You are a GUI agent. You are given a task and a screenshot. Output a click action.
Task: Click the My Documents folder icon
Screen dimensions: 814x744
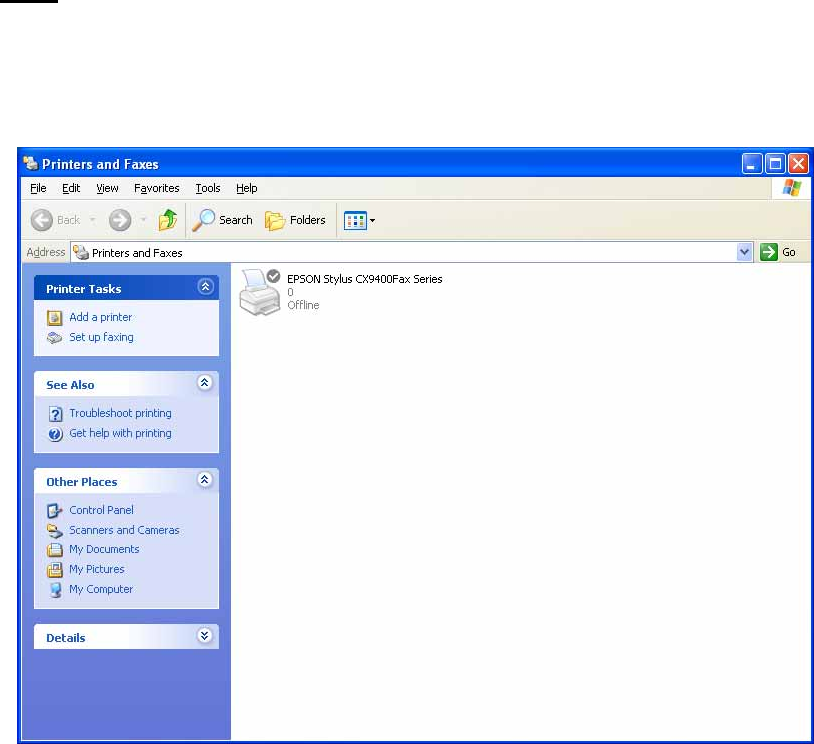pos(55,550)
